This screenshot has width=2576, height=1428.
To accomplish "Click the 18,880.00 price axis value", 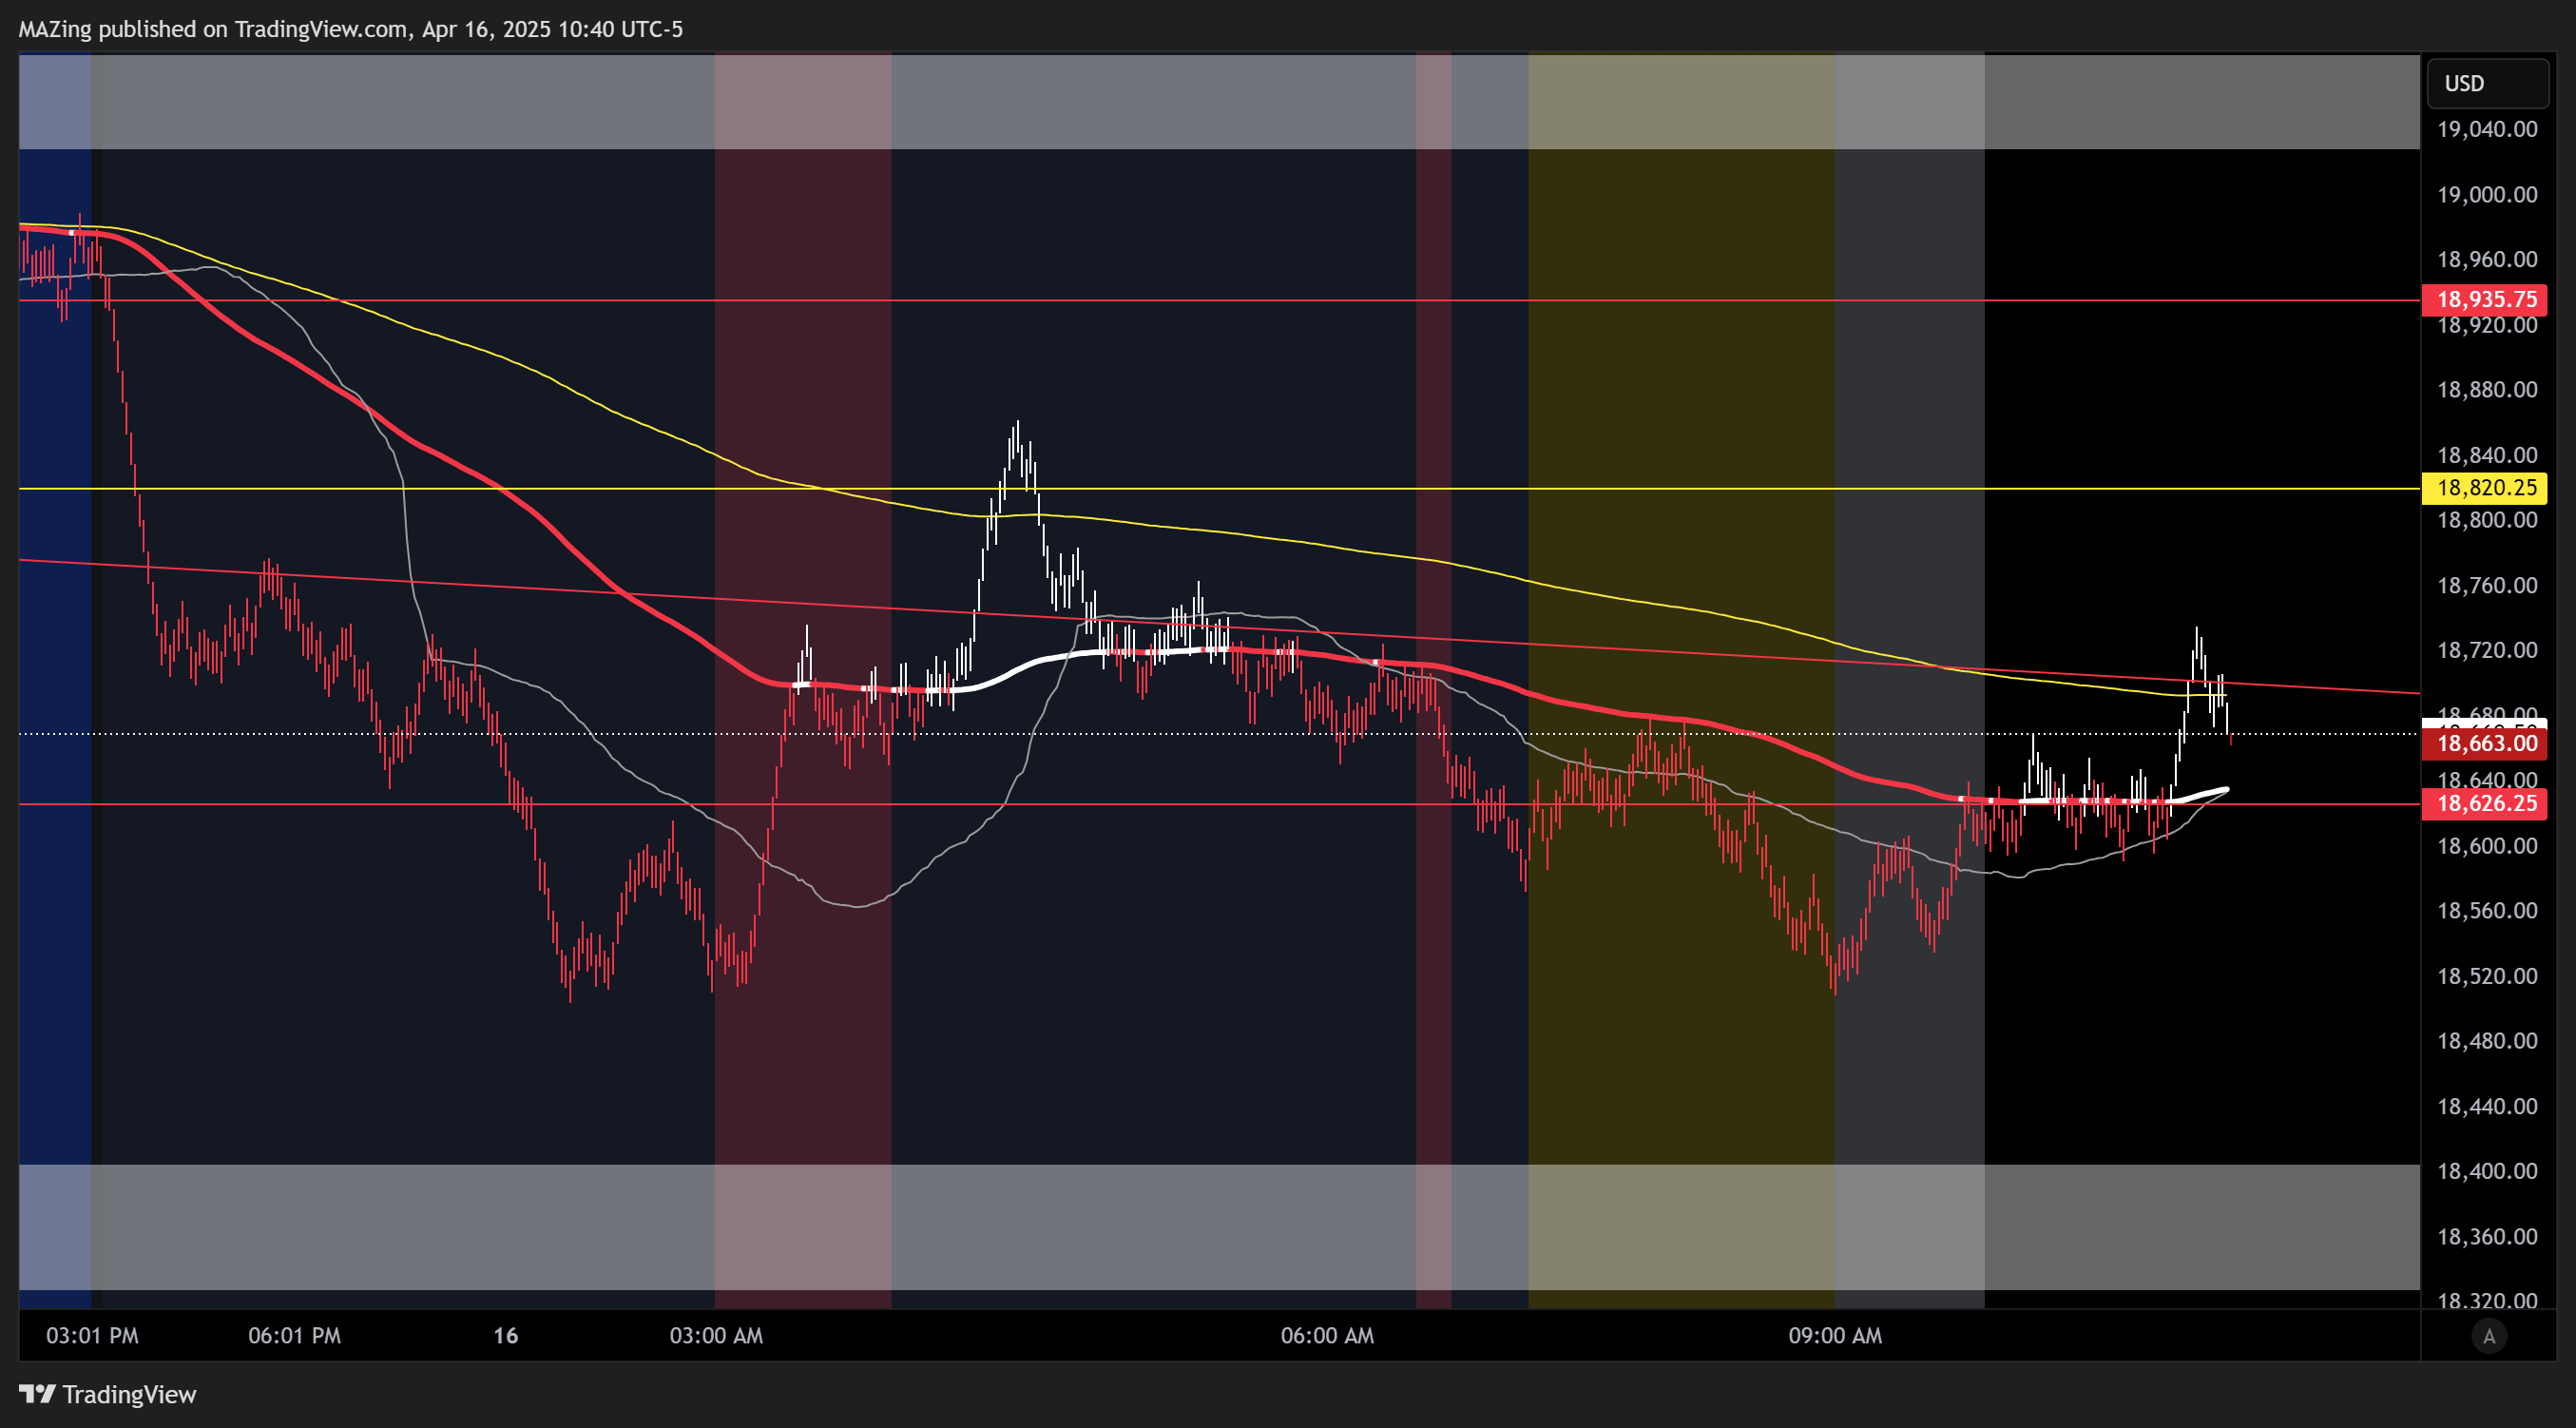I will 2487,389.
